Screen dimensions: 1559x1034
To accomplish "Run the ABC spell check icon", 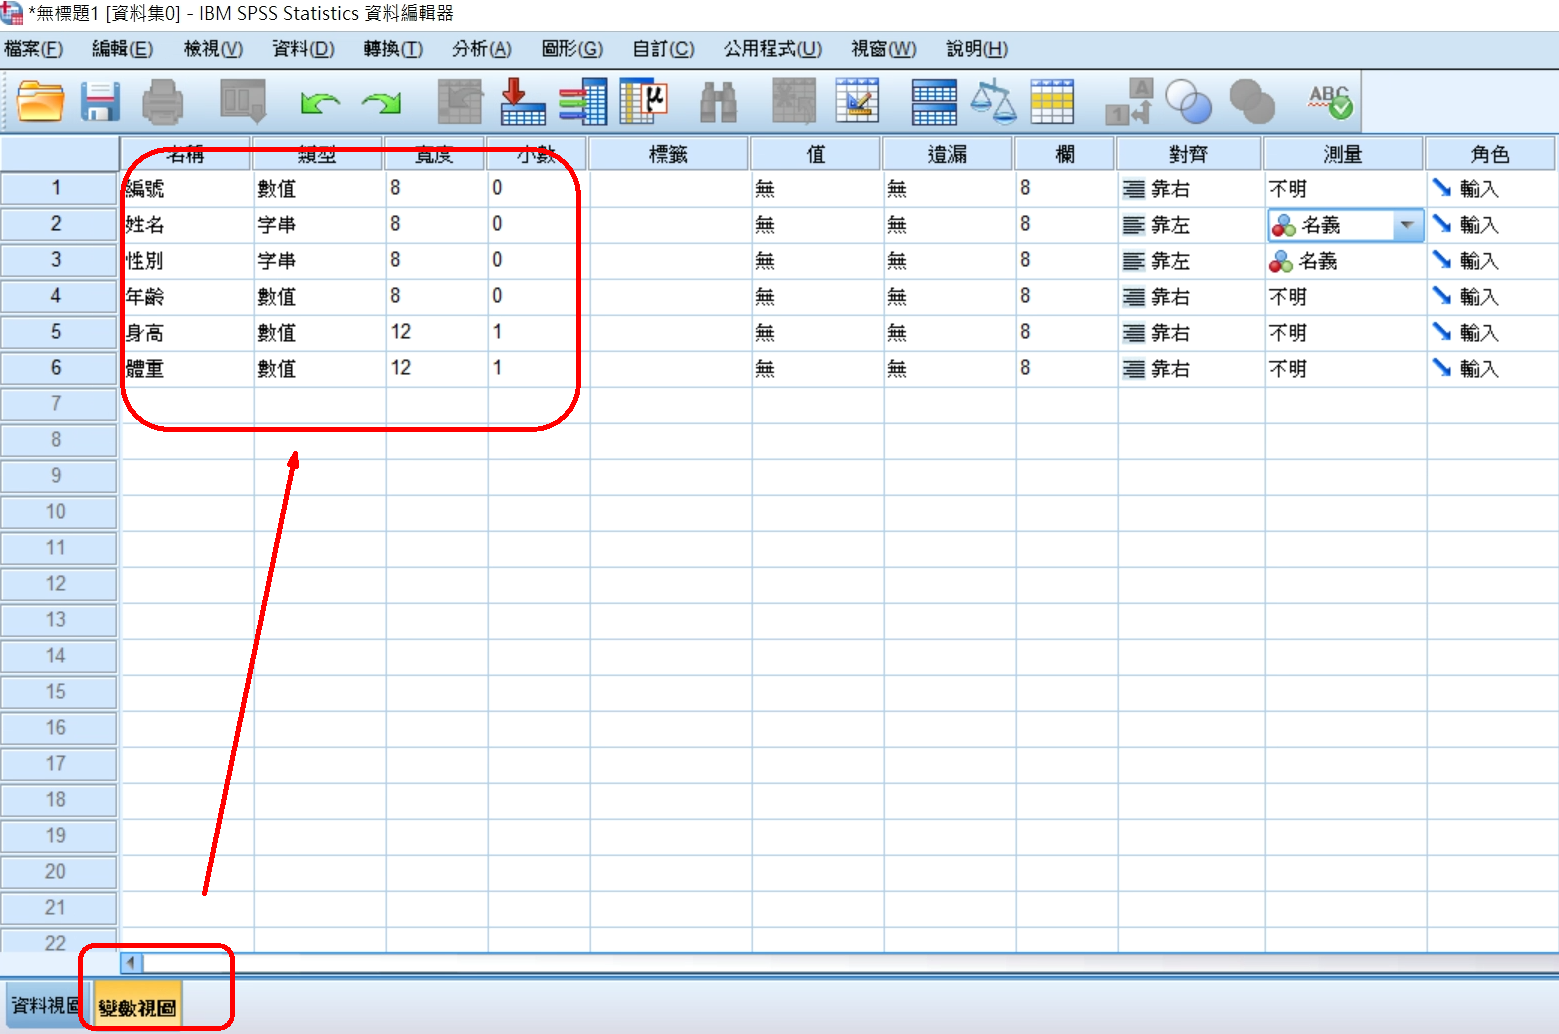I will [1330, 102].
